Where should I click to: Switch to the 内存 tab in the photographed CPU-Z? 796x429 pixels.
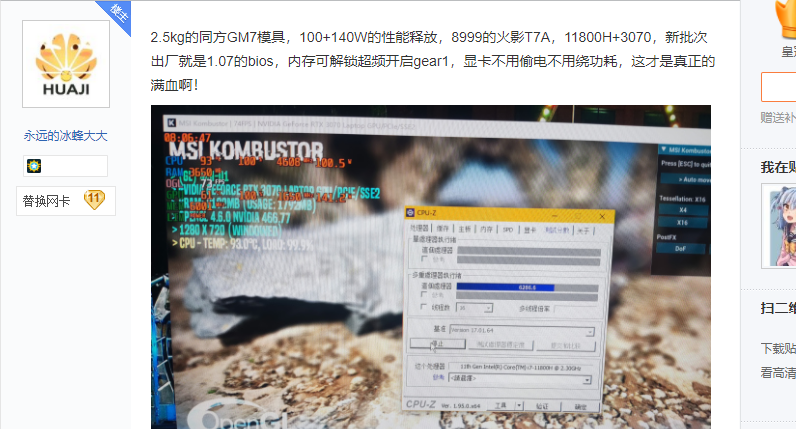point(486,229)
